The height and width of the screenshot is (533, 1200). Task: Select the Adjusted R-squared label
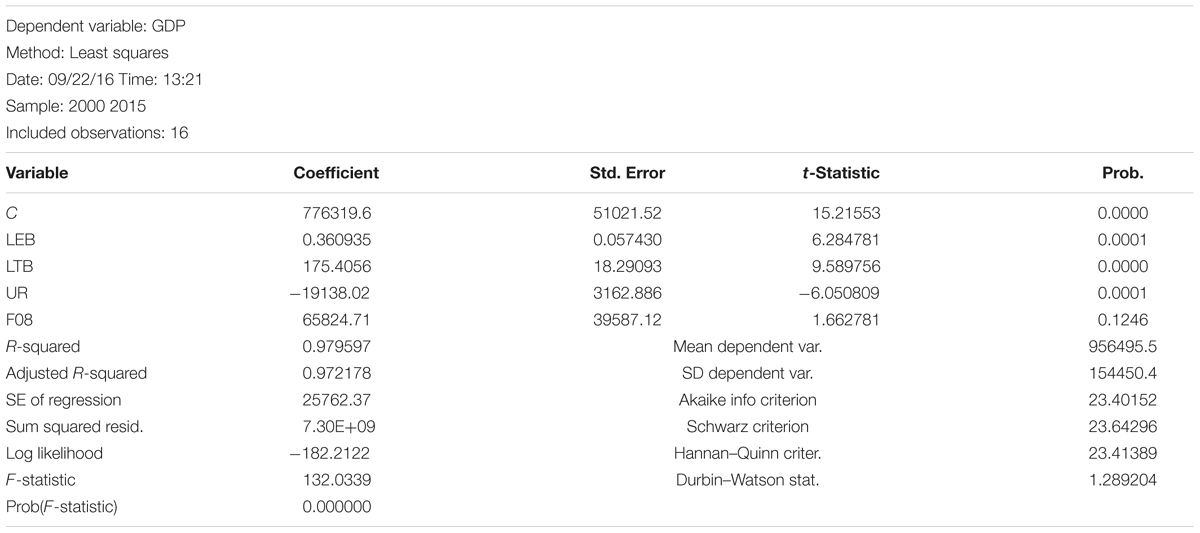coord(76,373)
